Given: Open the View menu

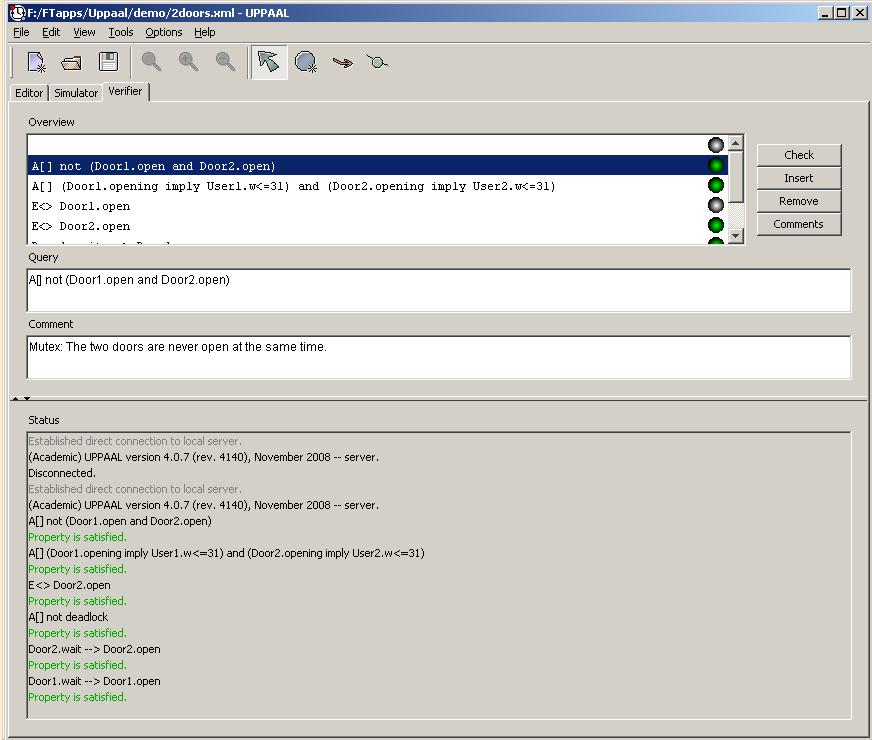Looking at the screenshot, I should pos(84,32).
